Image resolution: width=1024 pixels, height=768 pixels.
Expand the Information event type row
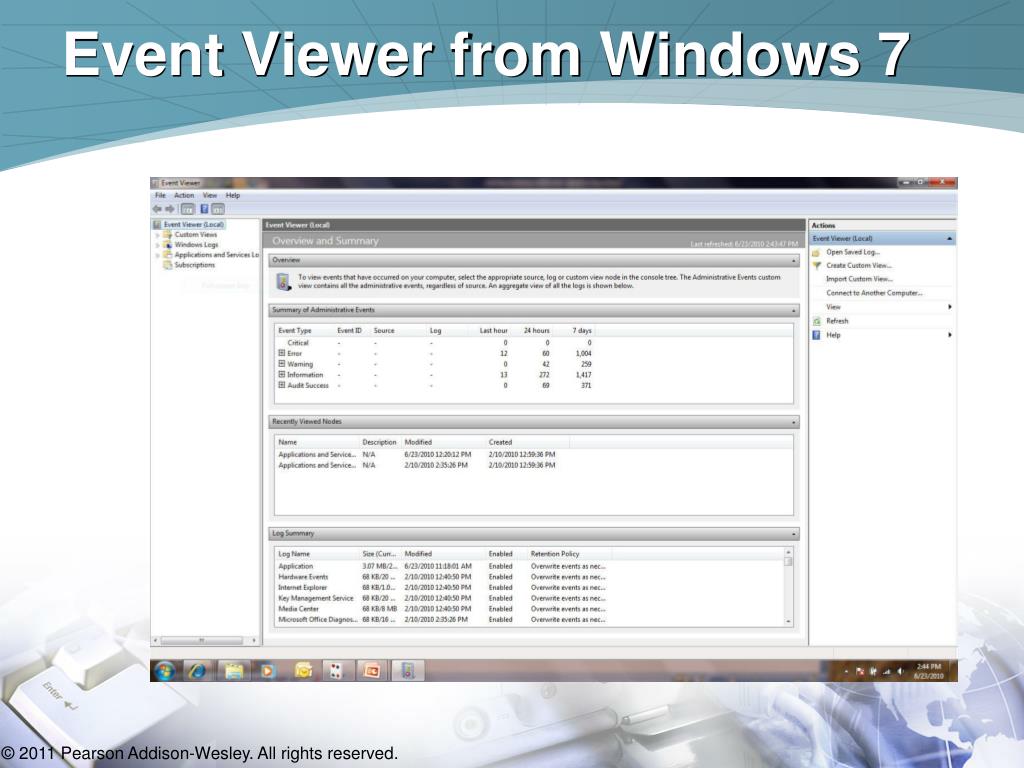281,374
